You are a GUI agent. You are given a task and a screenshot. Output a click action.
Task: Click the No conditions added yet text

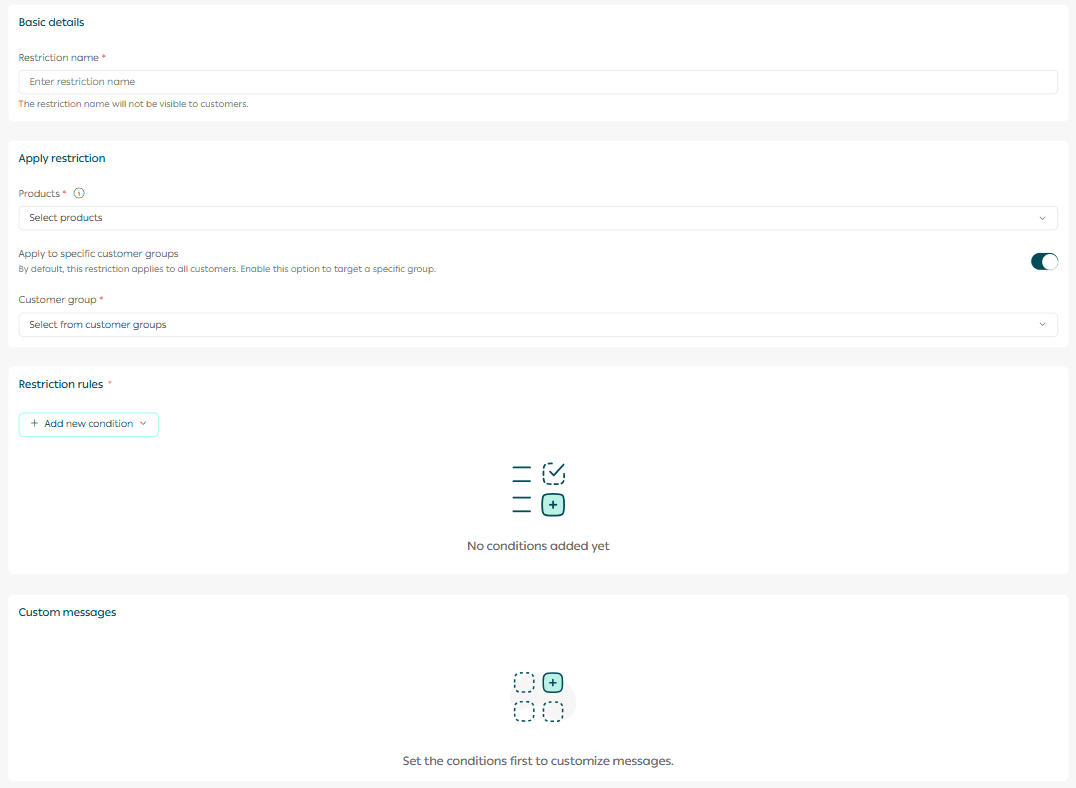[538, 546]
